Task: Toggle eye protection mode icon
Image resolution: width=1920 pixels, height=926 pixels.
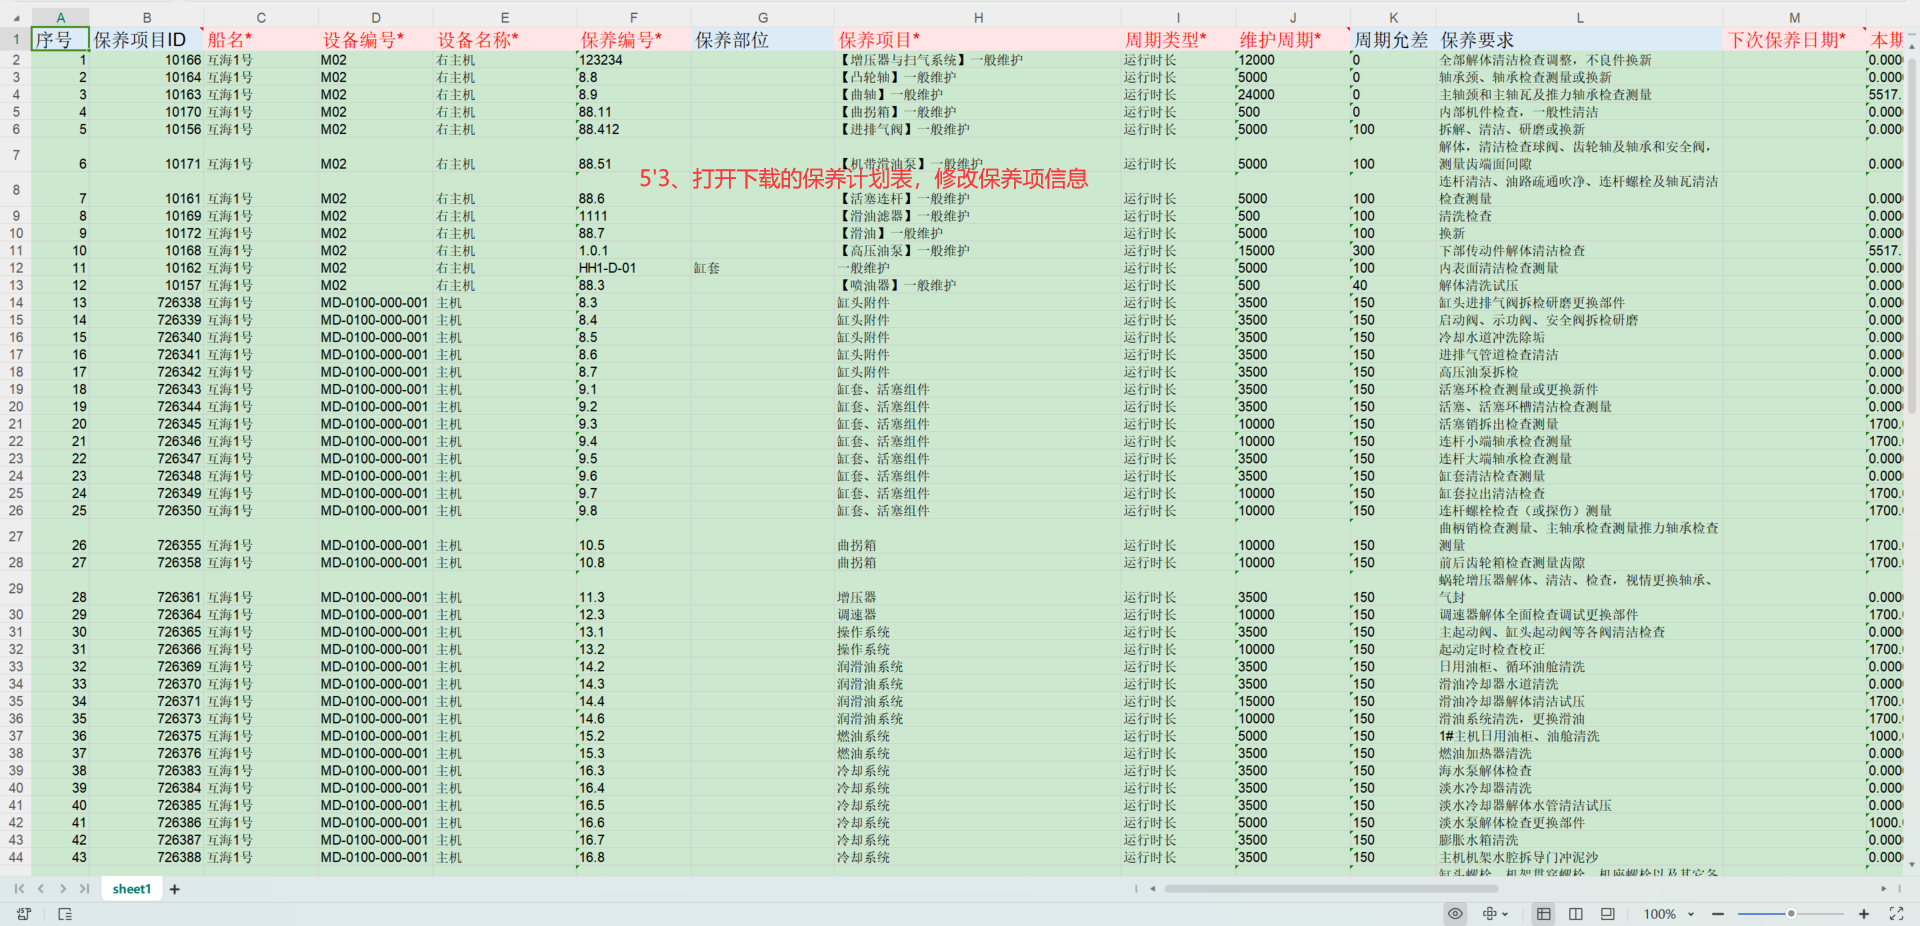Action: pyautogui.click(x=1455, y=914)
